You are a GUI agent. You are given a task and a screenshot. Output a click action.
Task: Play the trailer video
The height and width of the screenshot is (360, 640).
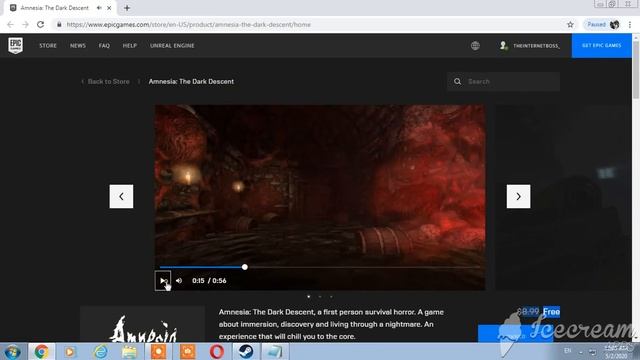[163, 281]
